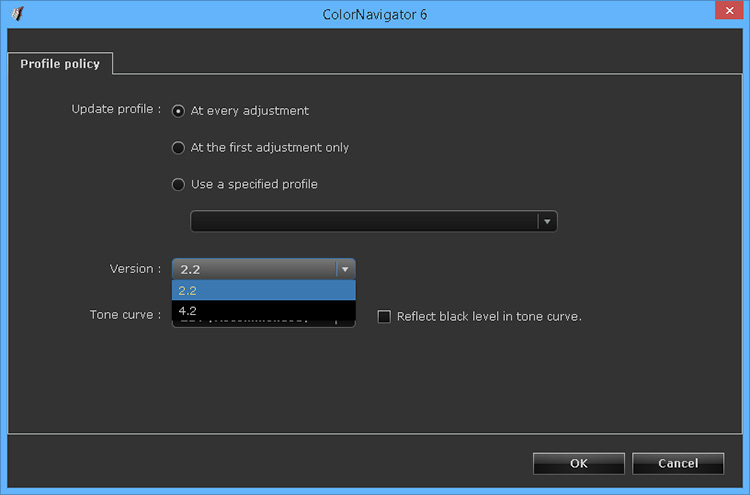The image size is (750, 495).
Task: Dismiss the dialog with Cancel button
Action: click(x=678, y=463)
